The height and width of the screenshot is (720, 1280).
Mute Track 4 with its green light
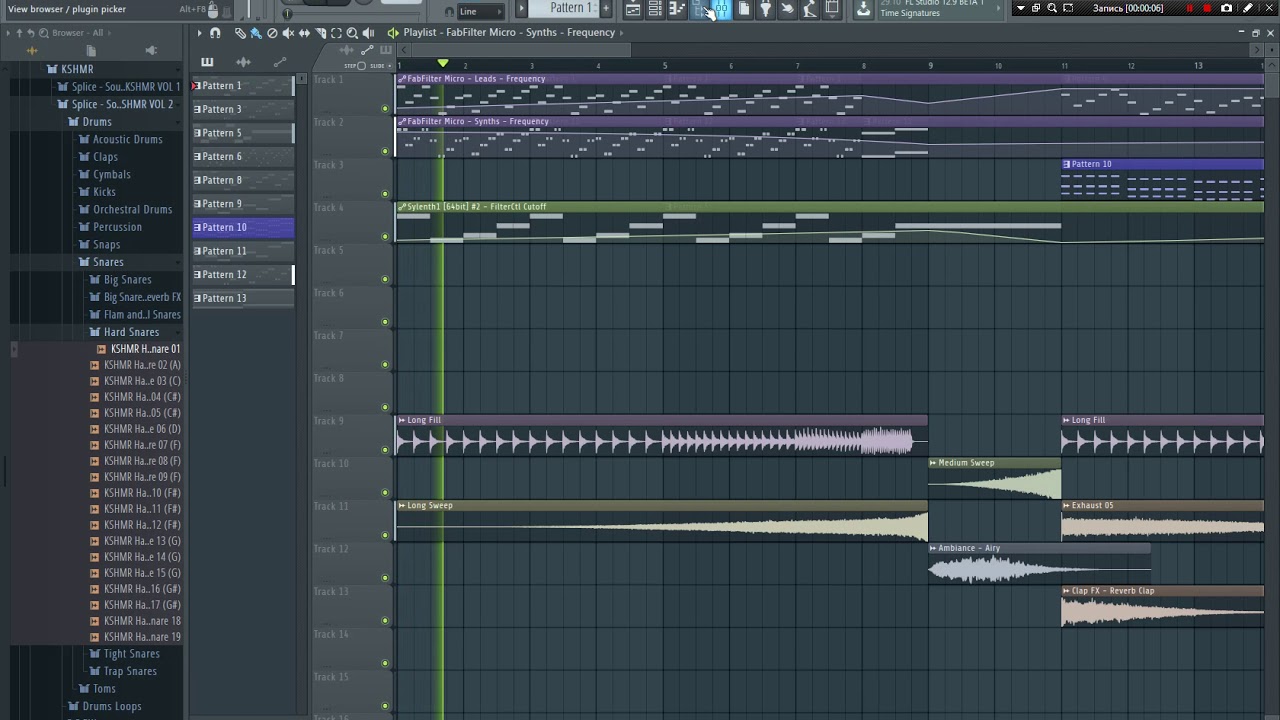point(385,236)
